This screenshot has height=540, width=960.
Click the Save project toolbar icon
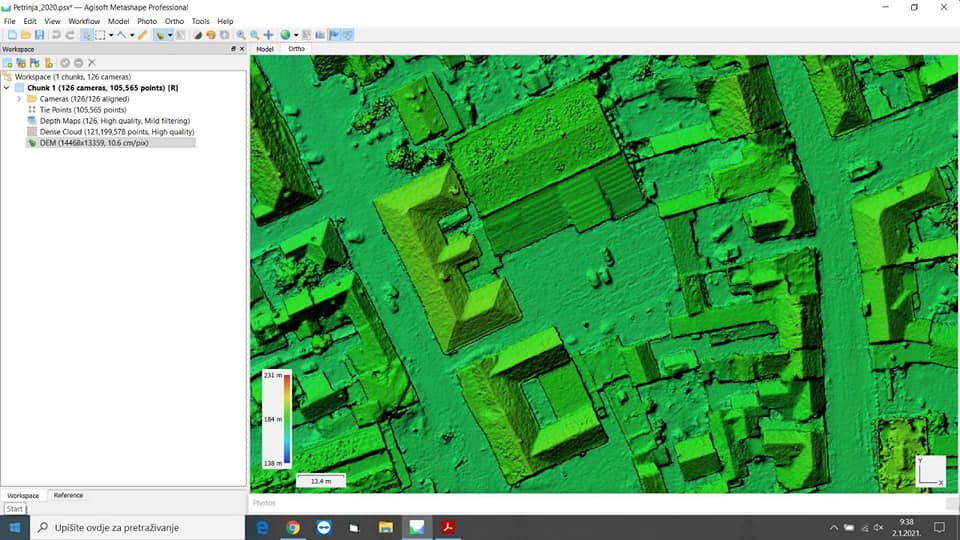coord(37,35)
